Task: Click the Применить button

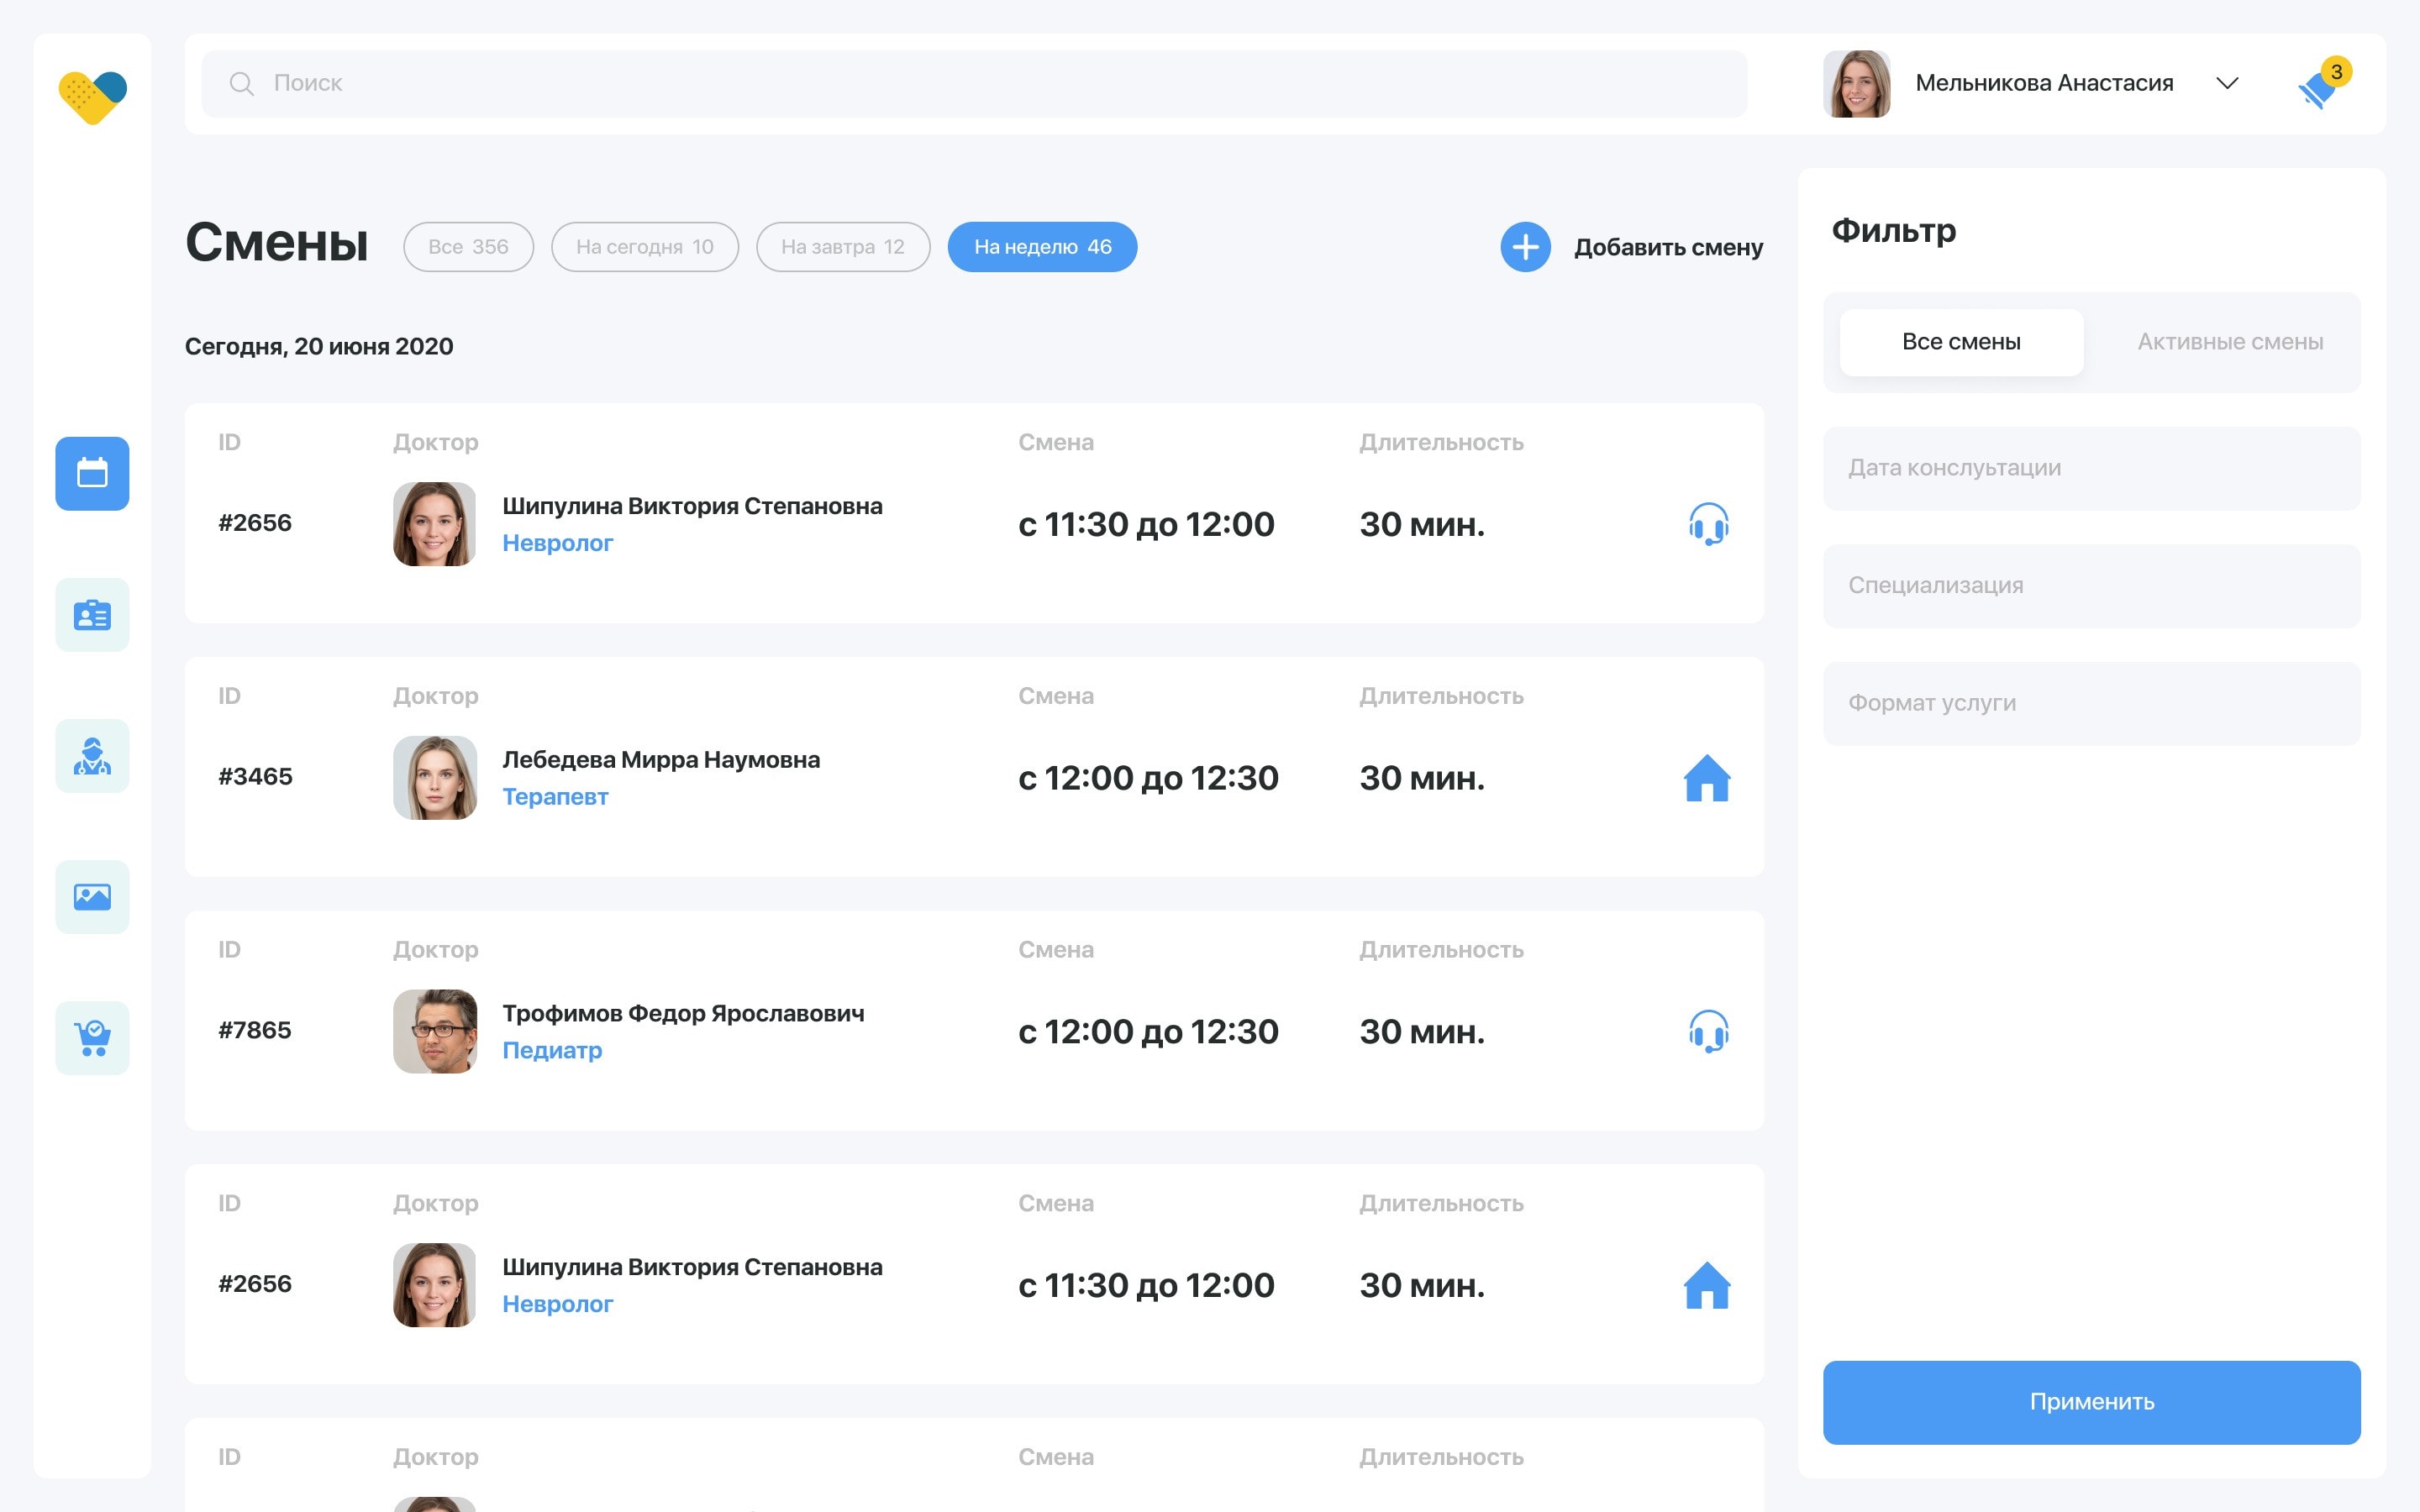Action: click(x=2091, y=1401)
